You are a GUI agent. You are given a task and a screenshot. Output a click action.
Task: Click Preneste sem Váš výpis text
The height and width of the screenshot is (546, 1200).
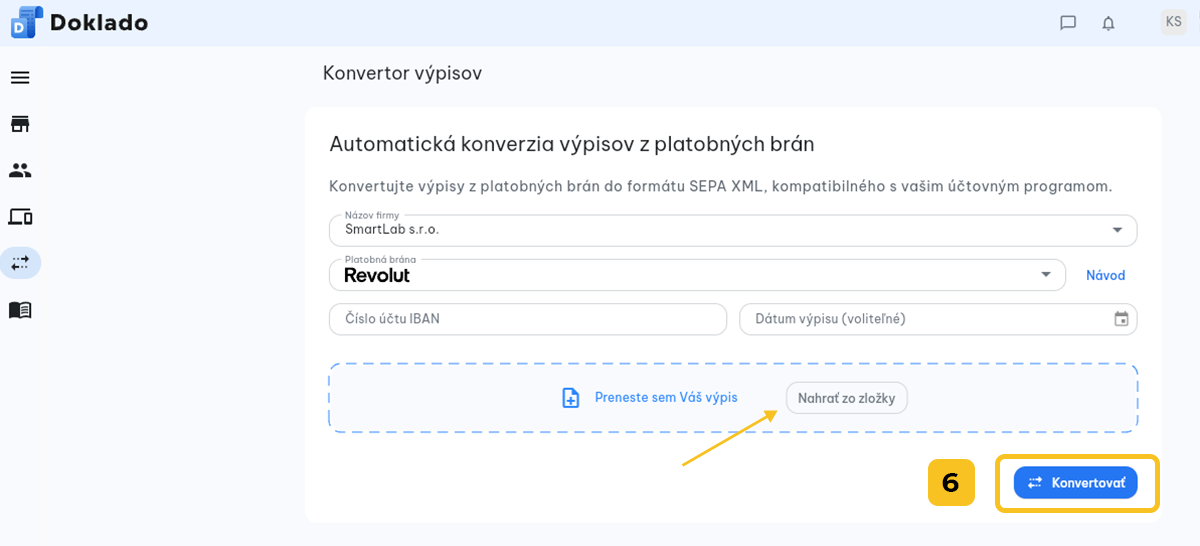pyautogui.click(x=666, y=397)
